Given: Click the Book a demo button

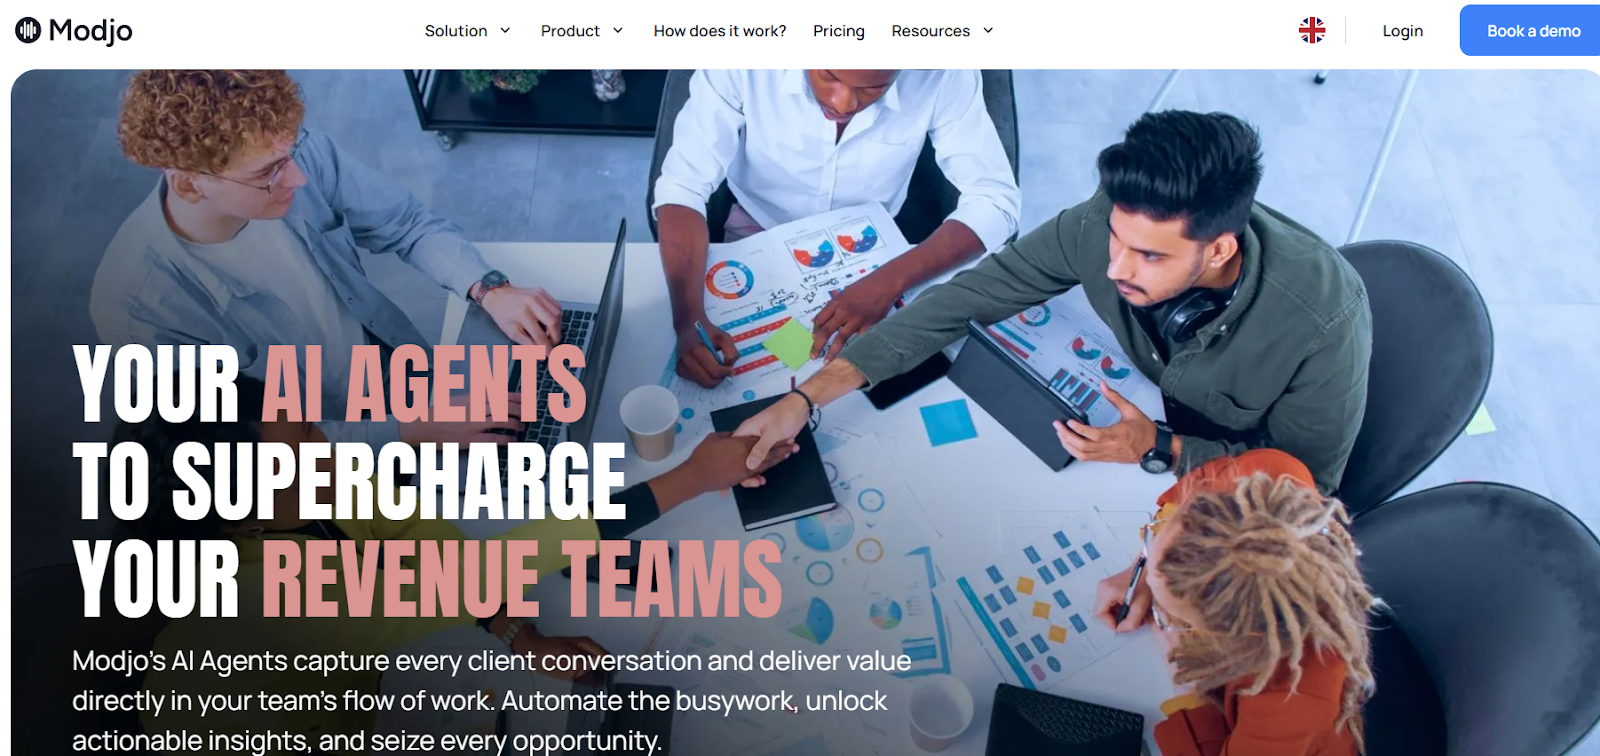Looking at the screenshot, I should (1530, 31).
